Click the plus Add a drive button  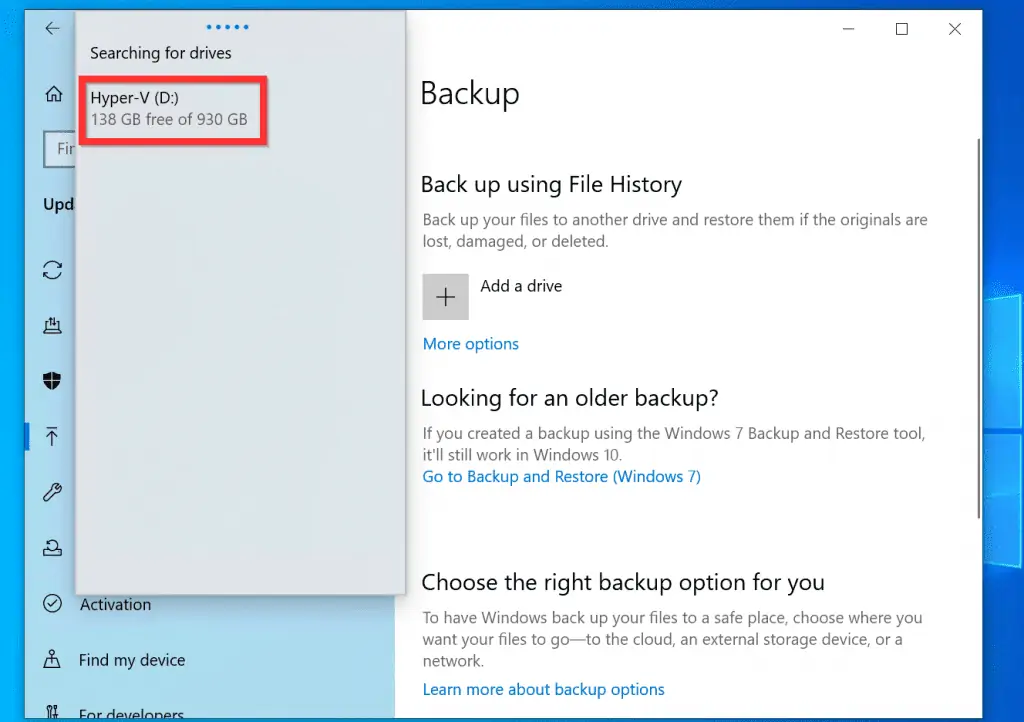tap(445, 297)
